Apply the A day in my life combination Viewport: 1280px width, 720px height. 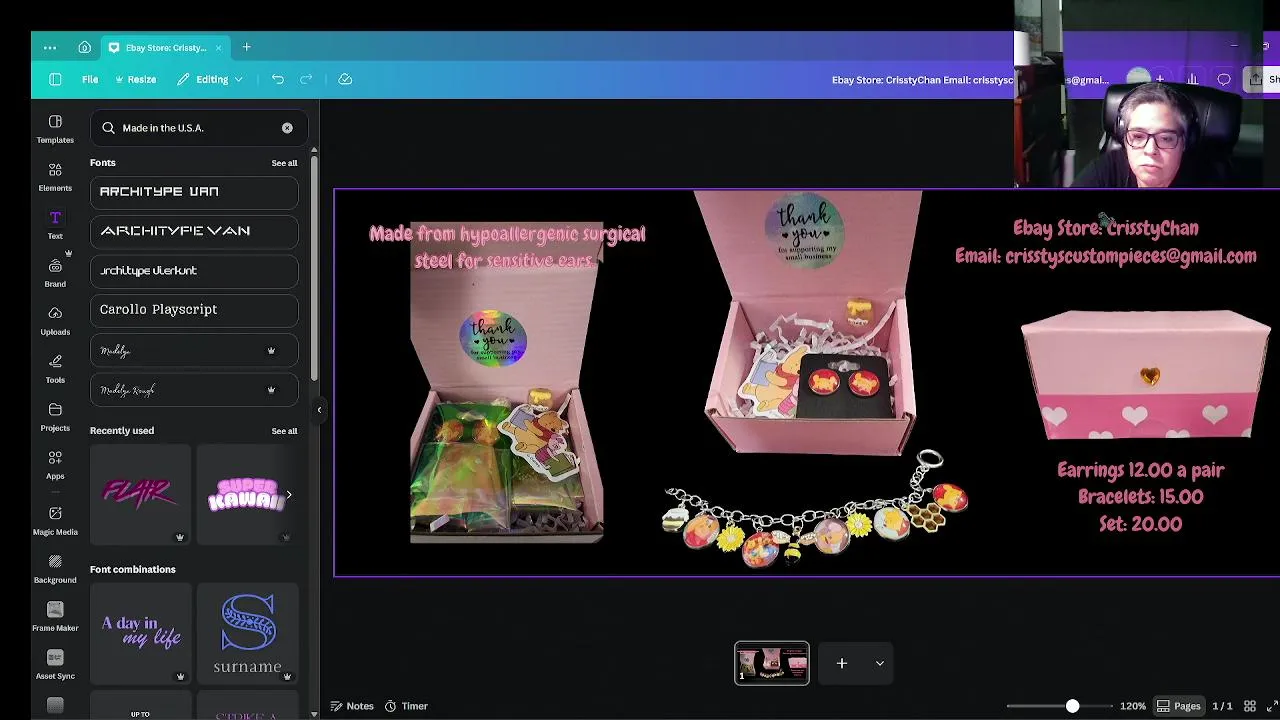coord(140,633)
